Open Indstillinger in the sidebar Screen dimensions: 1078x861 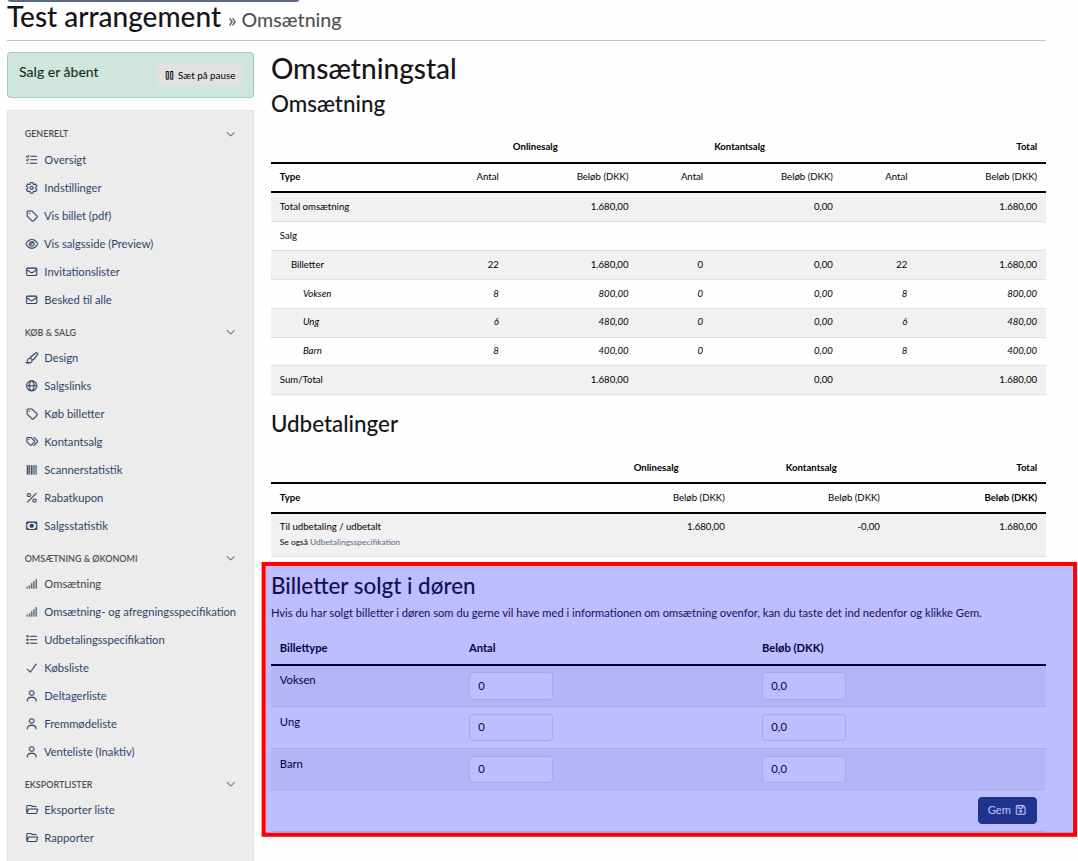73,188
